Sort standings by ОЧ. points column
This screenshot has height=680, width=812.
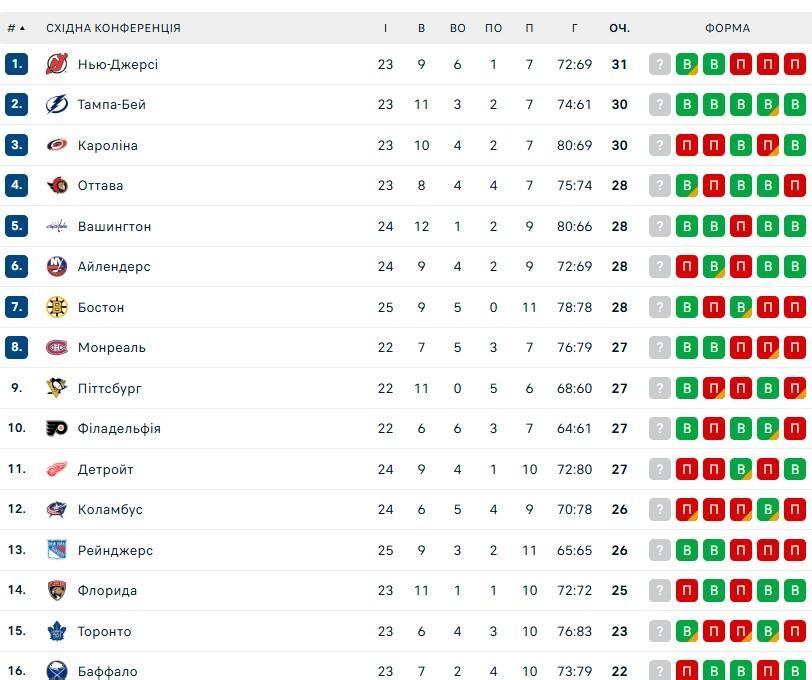[619, 28]
